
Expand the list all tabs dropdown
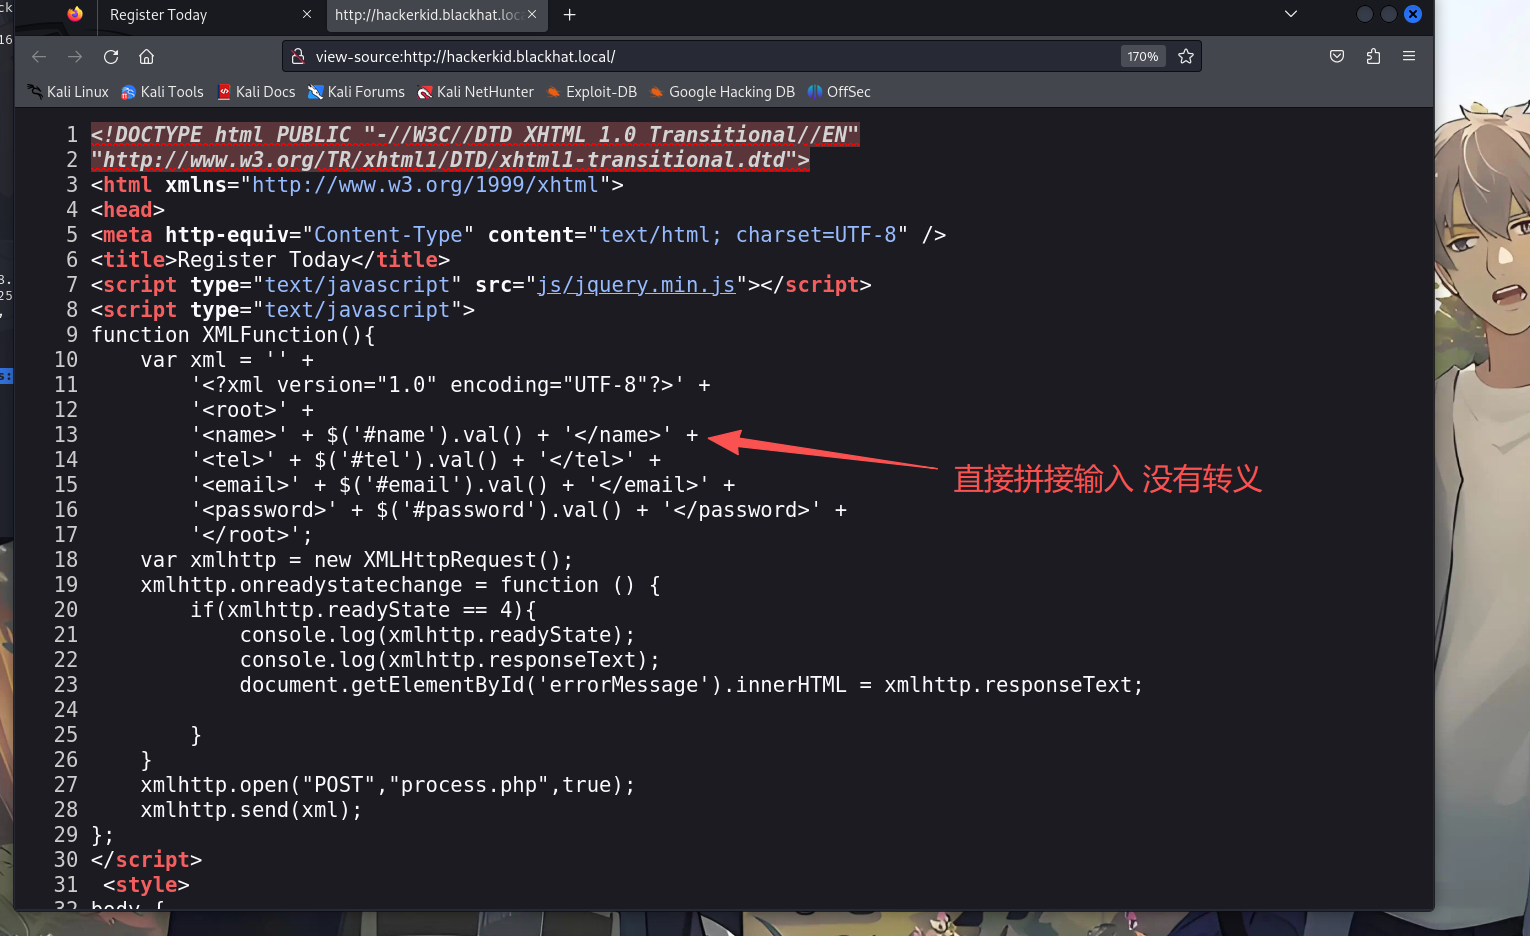point(1291,14)
